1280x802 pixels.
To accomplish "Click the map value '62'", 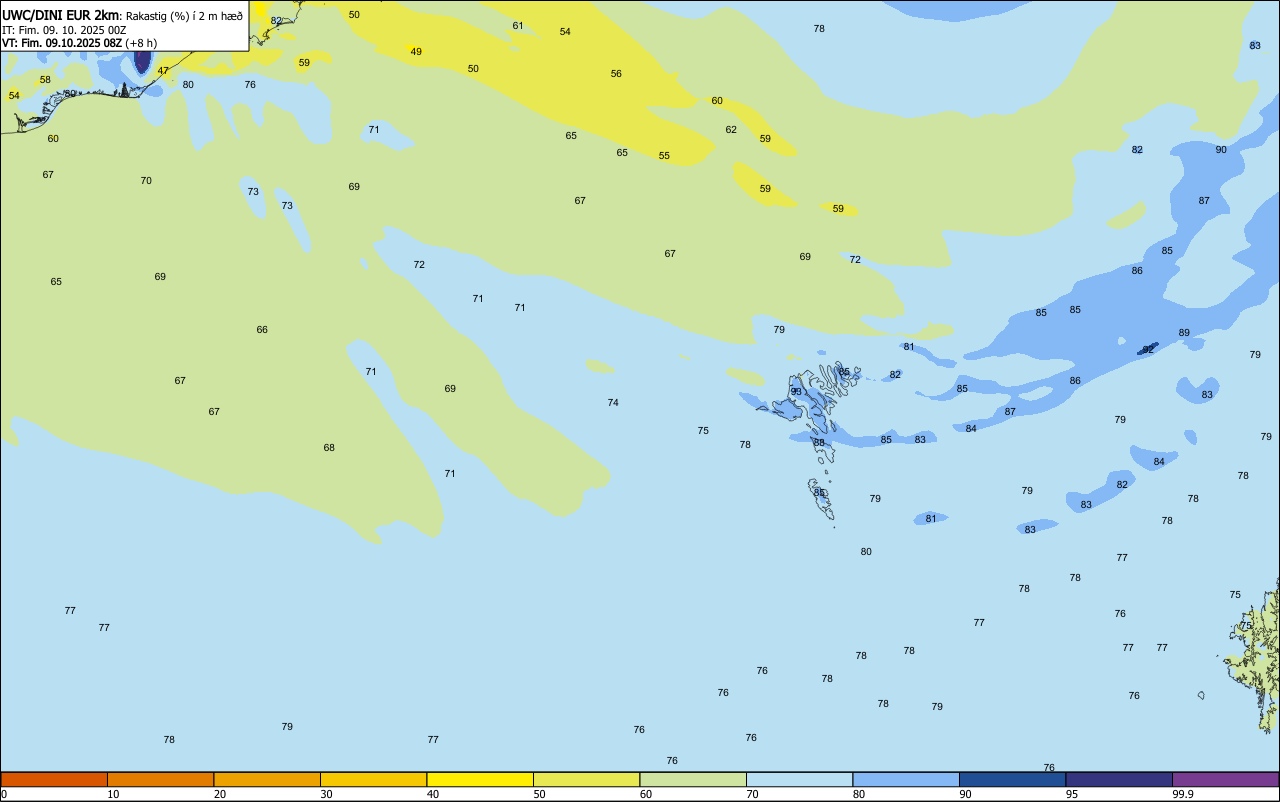I will (x=731, y=130).
